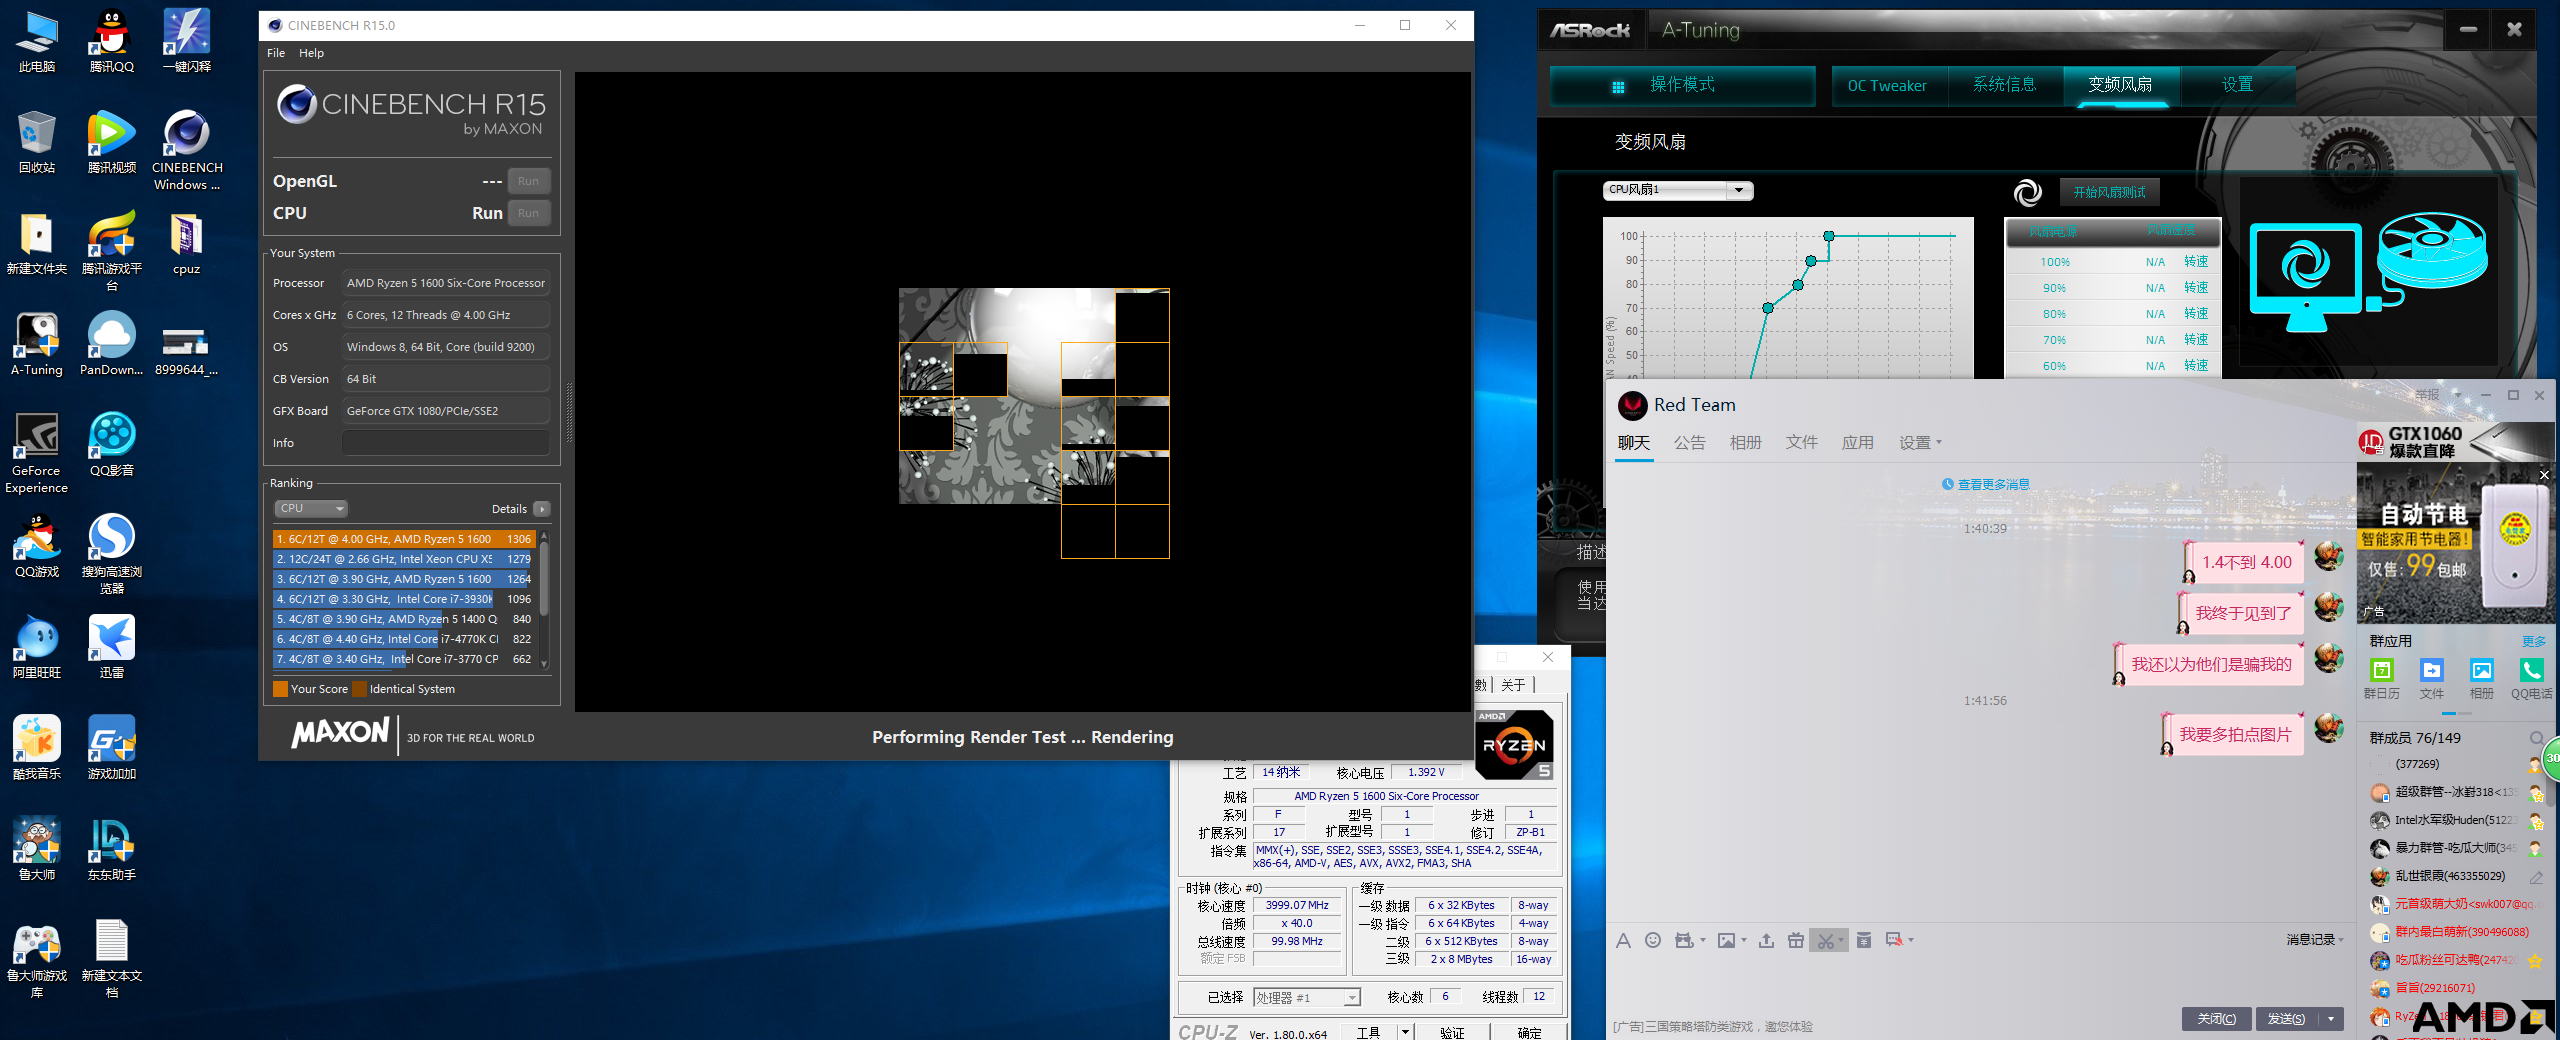2560x1040 pixels.
Task: Open the 腾讯QQ desktop icon
Action: click(x=112, y=41)
